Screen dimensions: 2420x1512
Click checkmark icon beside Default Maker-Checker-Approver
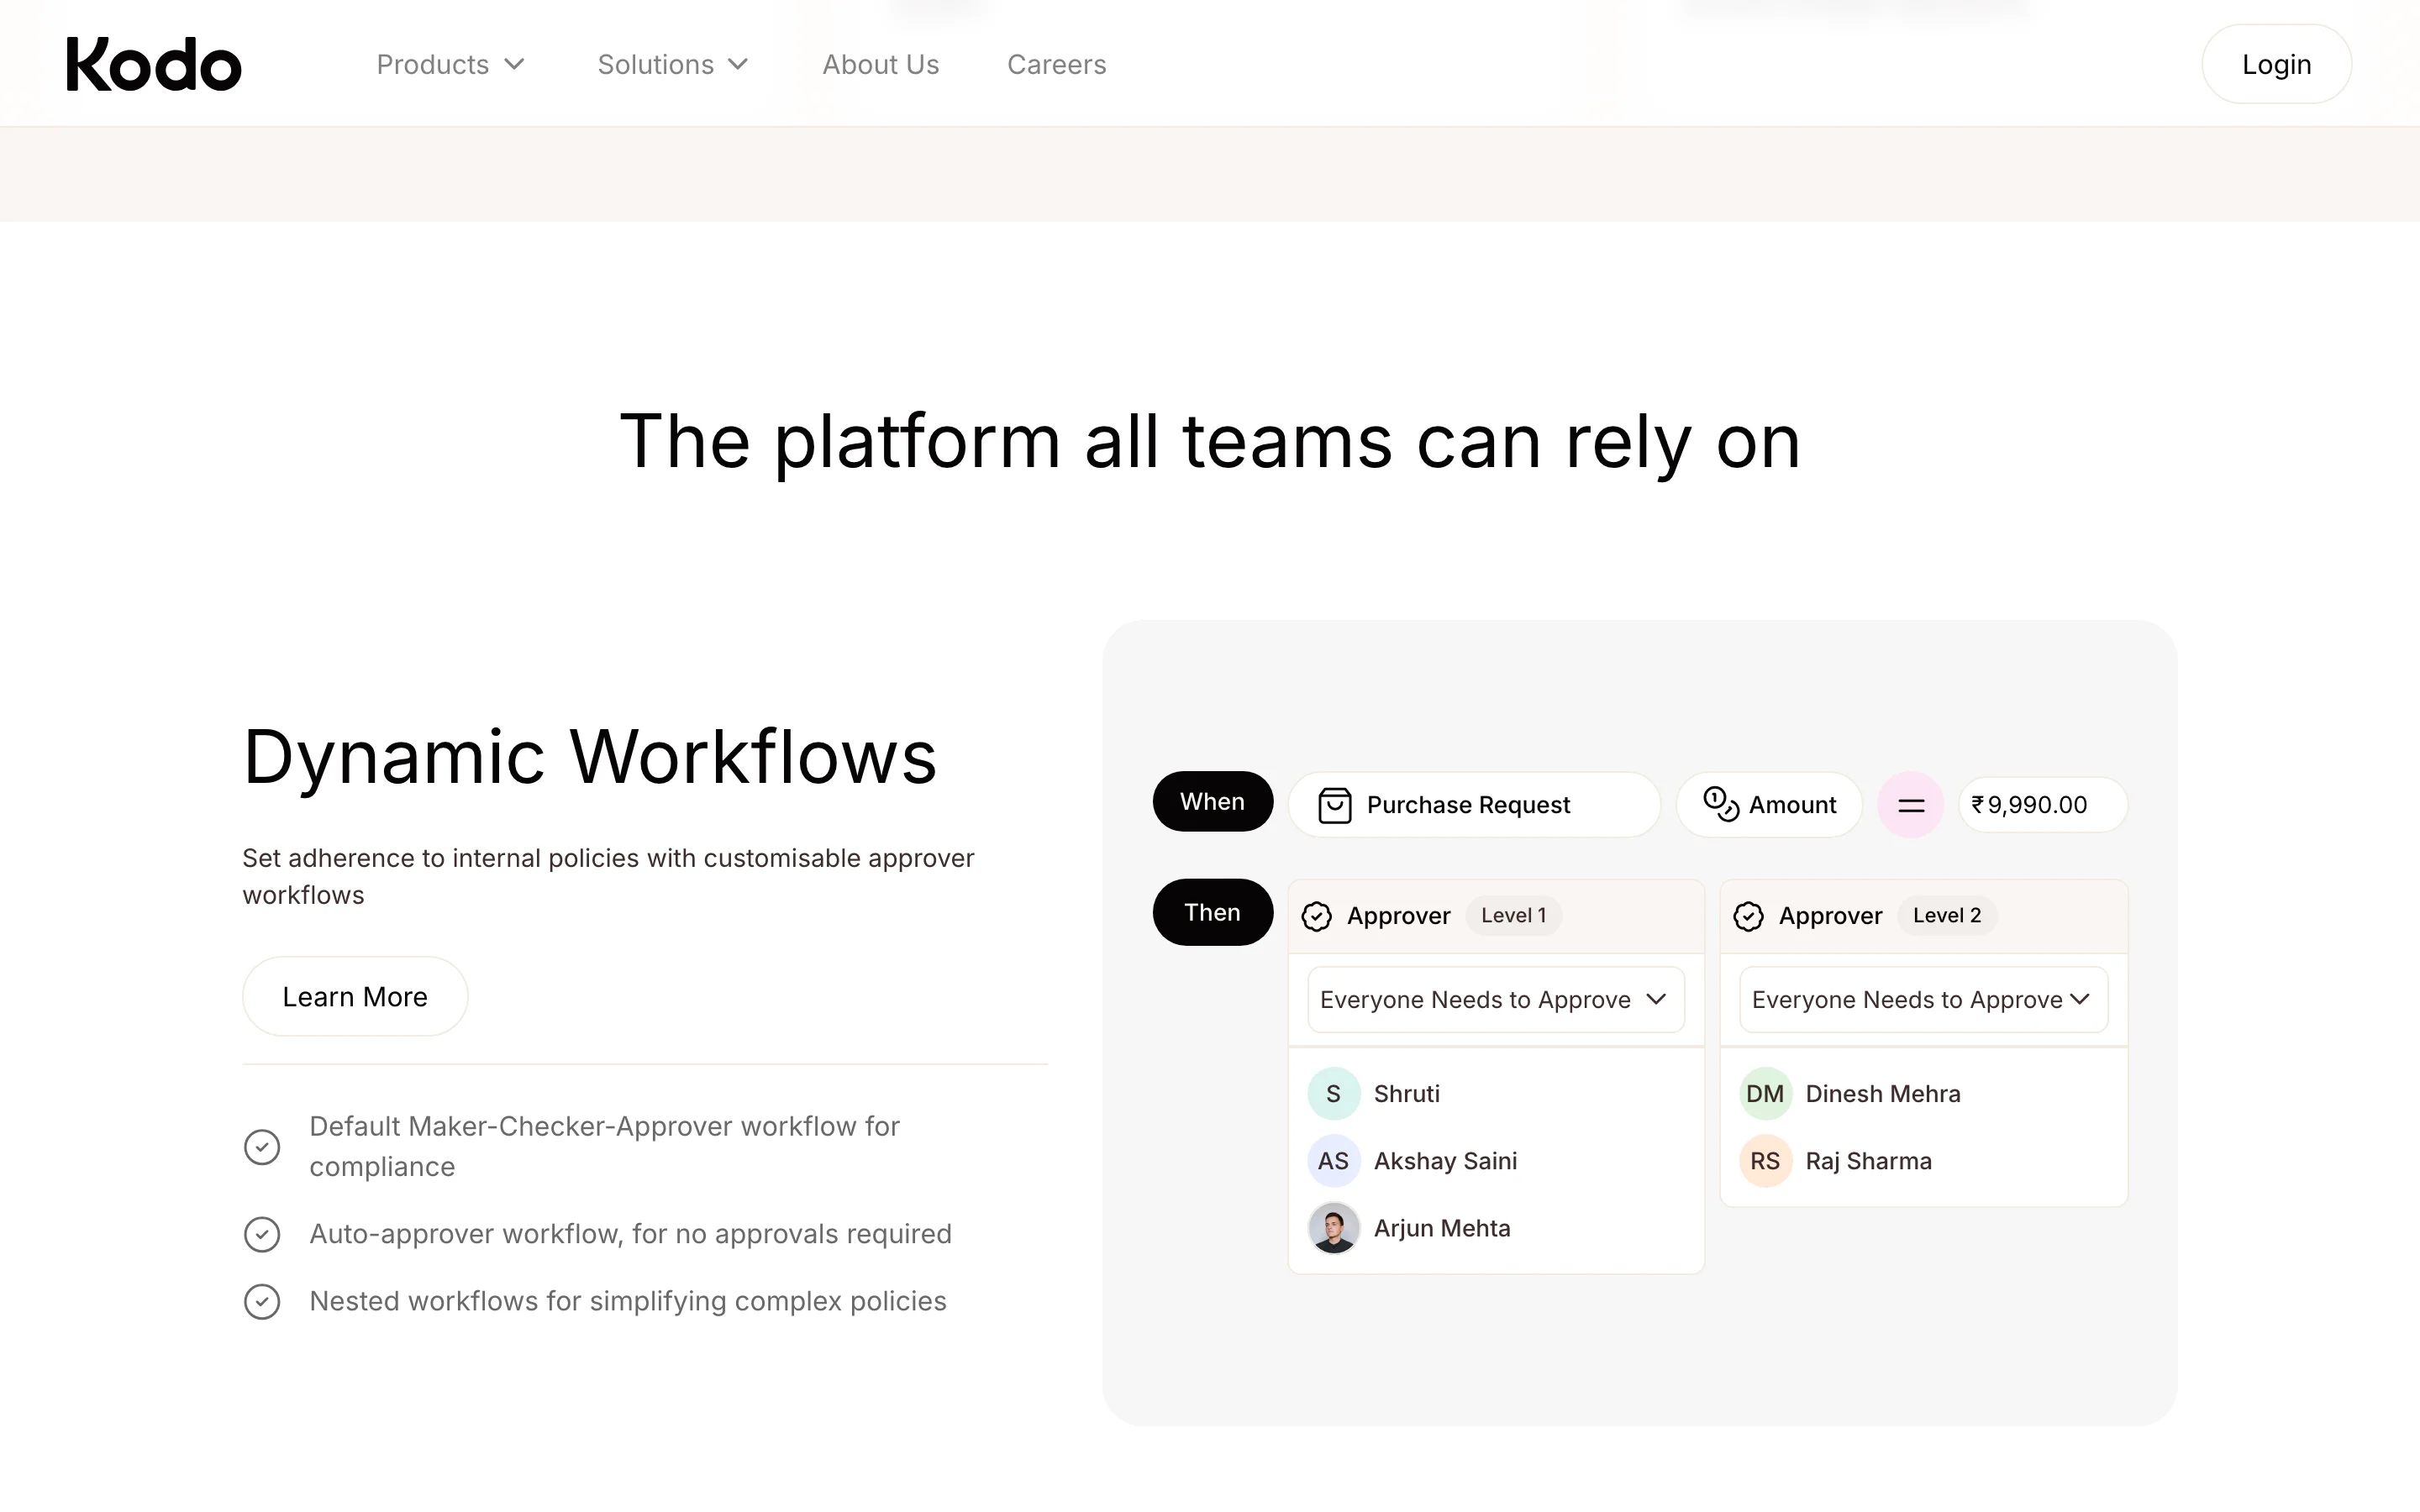(262, 1147)
